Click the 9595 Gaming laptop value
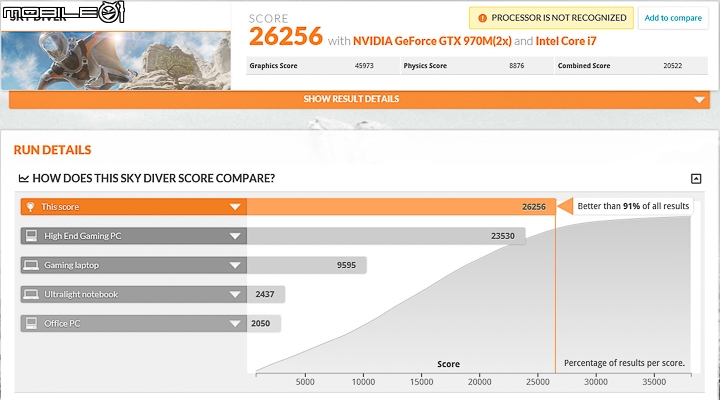The width and height of the screenshot is (720, 400). tap(346, 265)
